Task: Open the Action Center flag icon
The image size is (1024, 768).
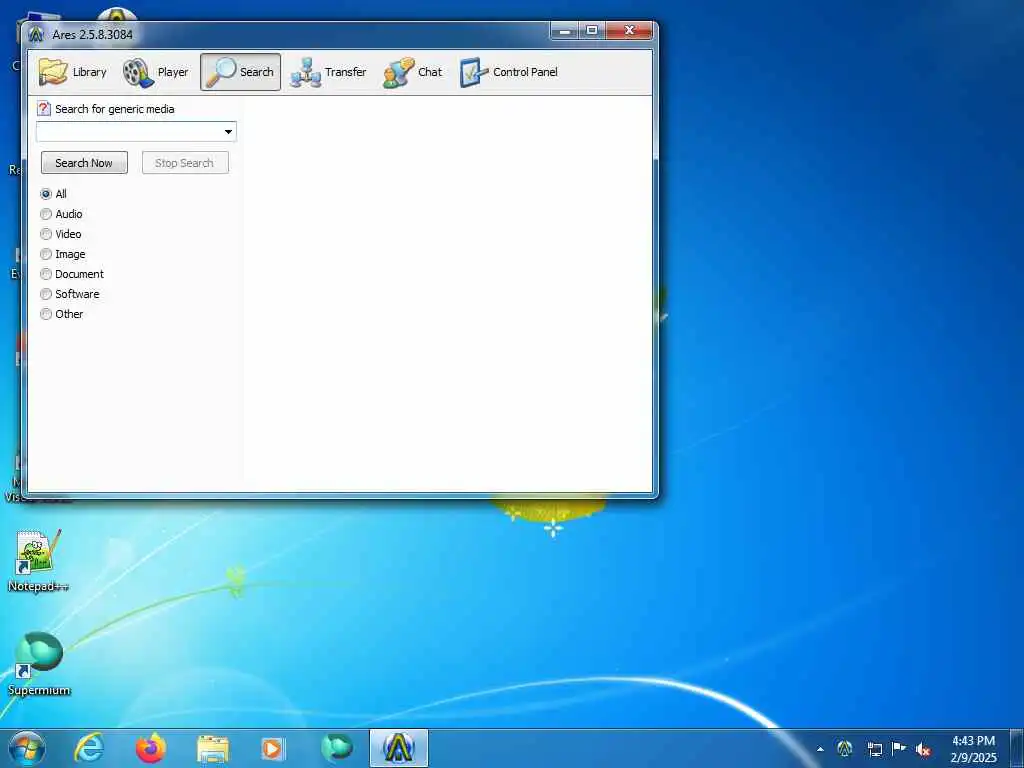Action: (x=899, y=748)
